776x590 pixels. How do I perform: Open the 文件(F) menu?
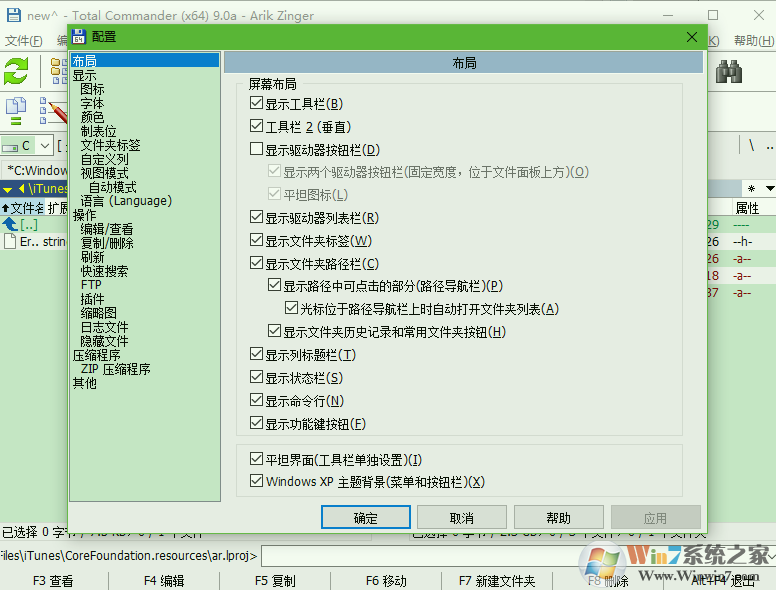point(24,41)
